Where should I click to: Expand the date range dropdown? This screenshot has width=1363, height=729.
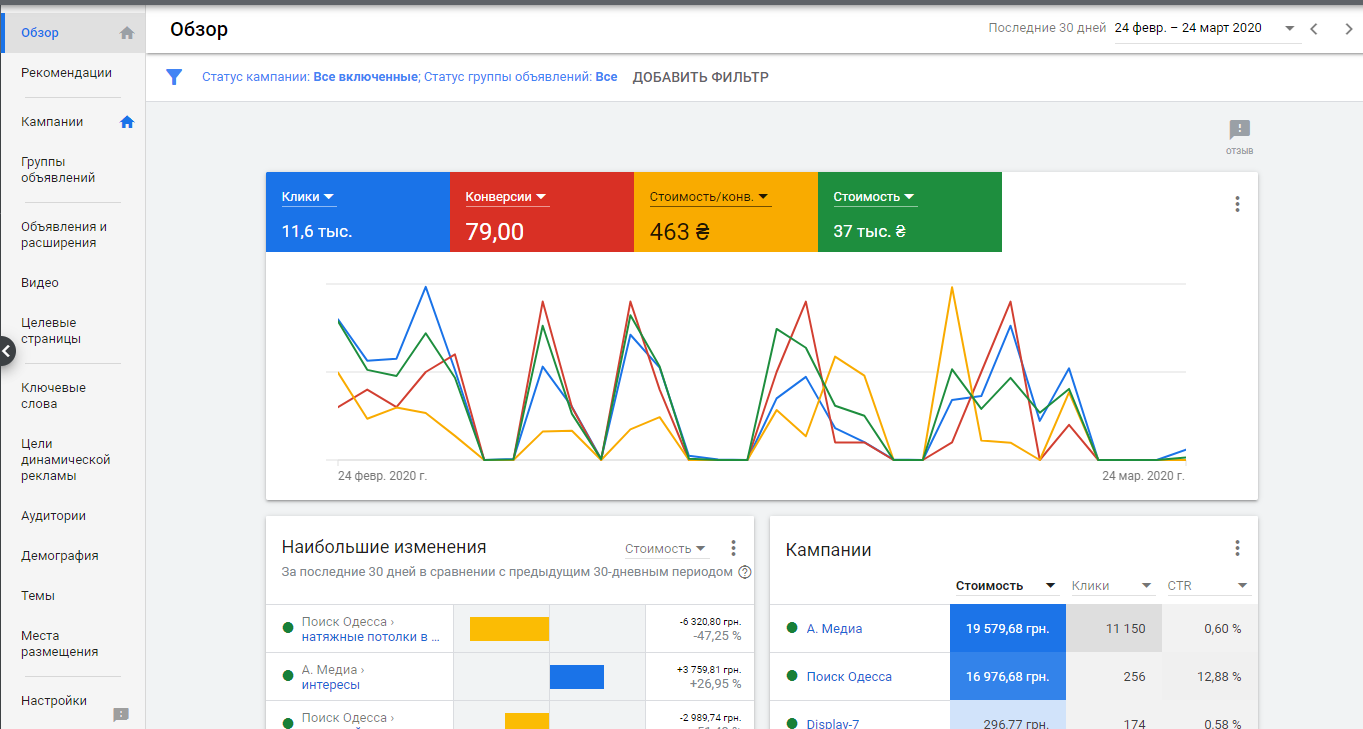1289,29
